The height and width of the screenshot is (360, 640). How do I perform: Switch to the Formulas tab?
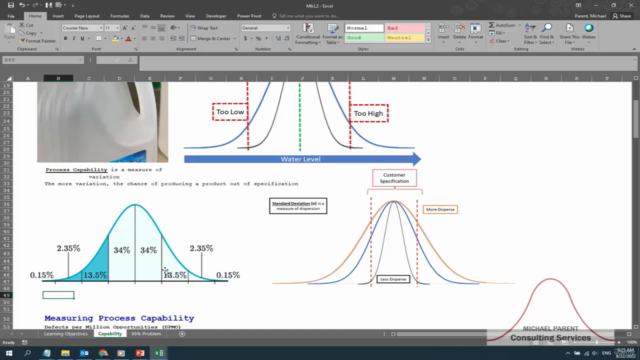(x=120, y=16)
